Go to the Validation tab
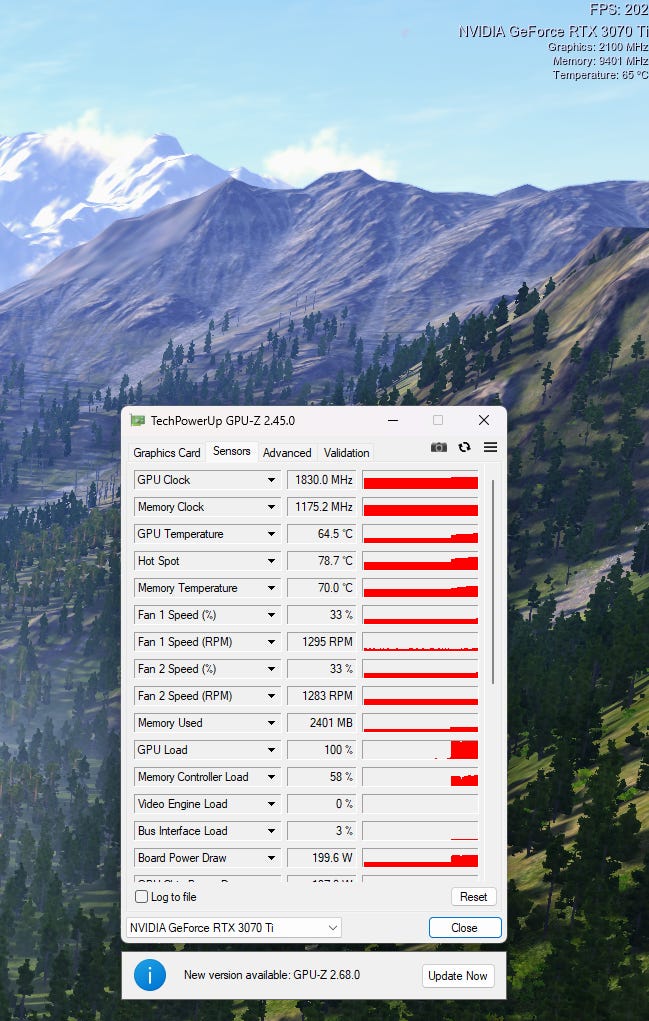This screenshot has width=649, height=1021. [346, 453]
